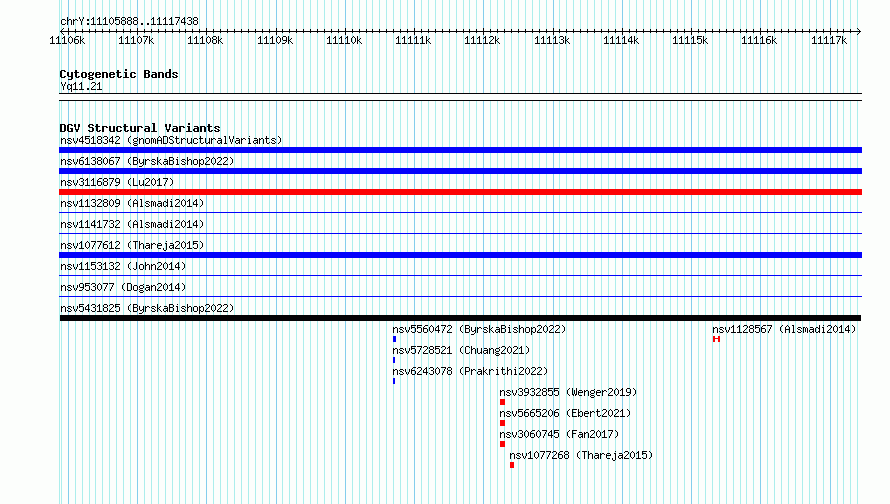
Task: Click the 11107k ruler tick label
Action: click(136, 40)
